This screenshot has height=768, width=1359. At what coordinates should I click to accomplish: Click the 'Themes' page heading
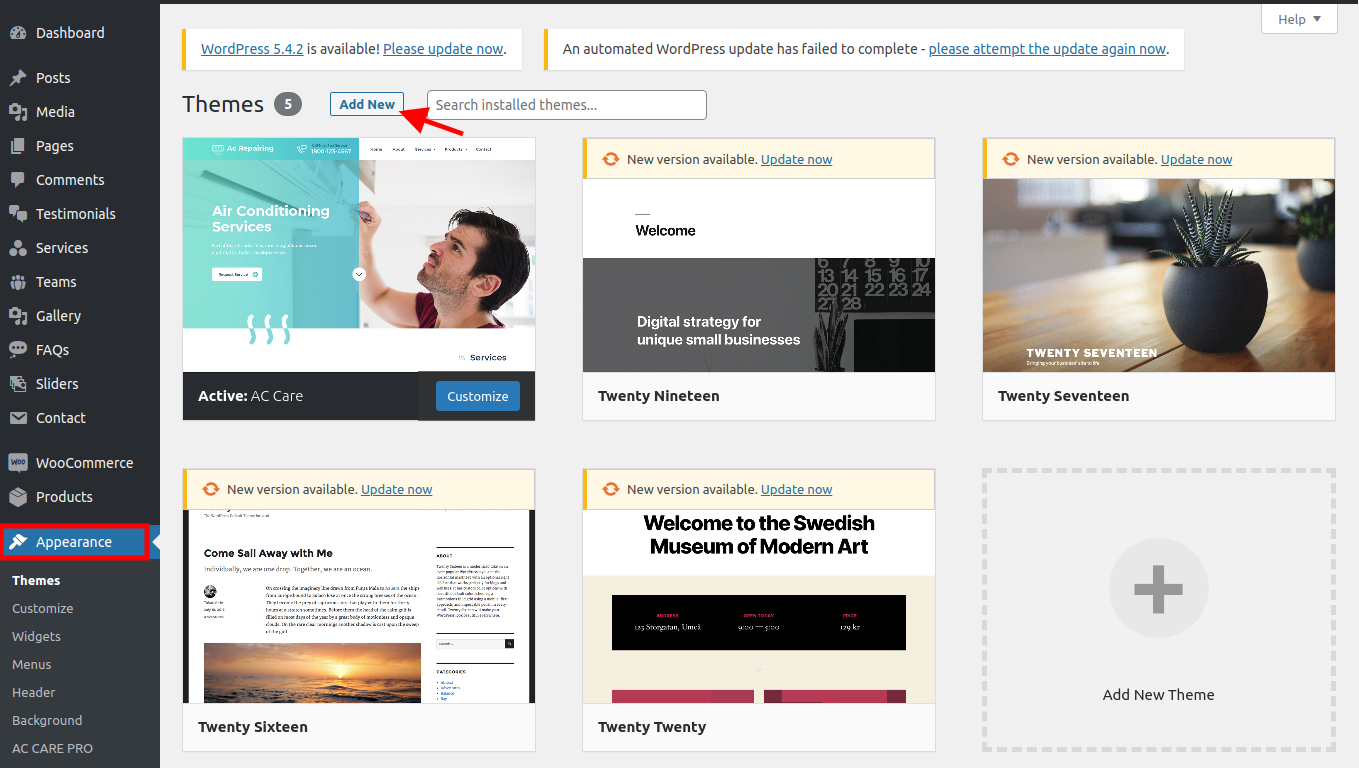[223, 104]
